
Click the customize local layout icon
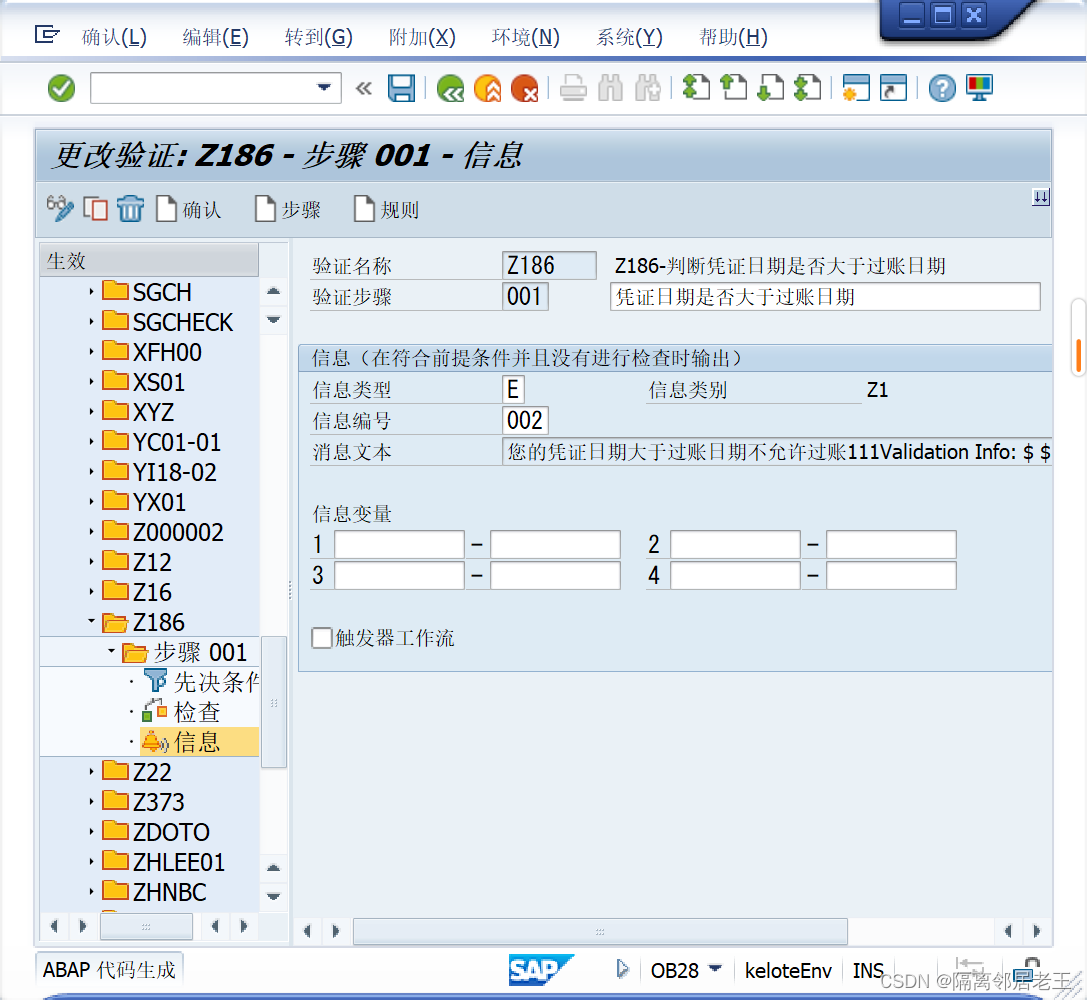979,88
